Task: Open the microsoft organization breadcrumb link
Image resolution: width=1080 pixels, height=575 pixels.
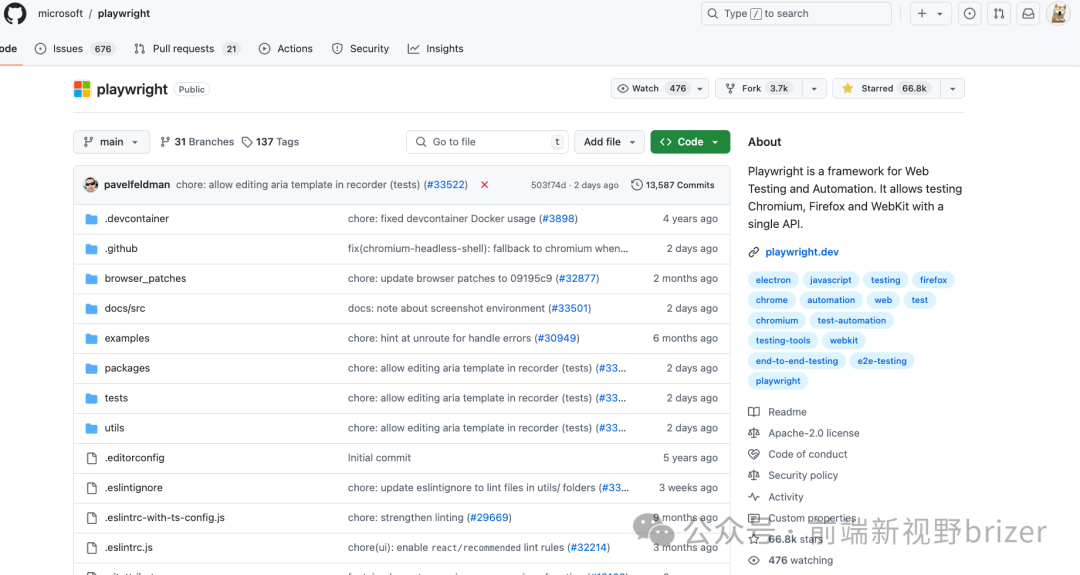Action: [x=61, y=14]
